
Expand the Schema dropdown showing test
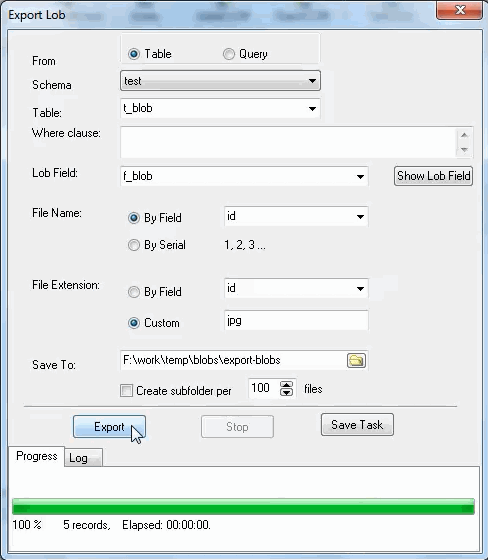coord(220,81)
